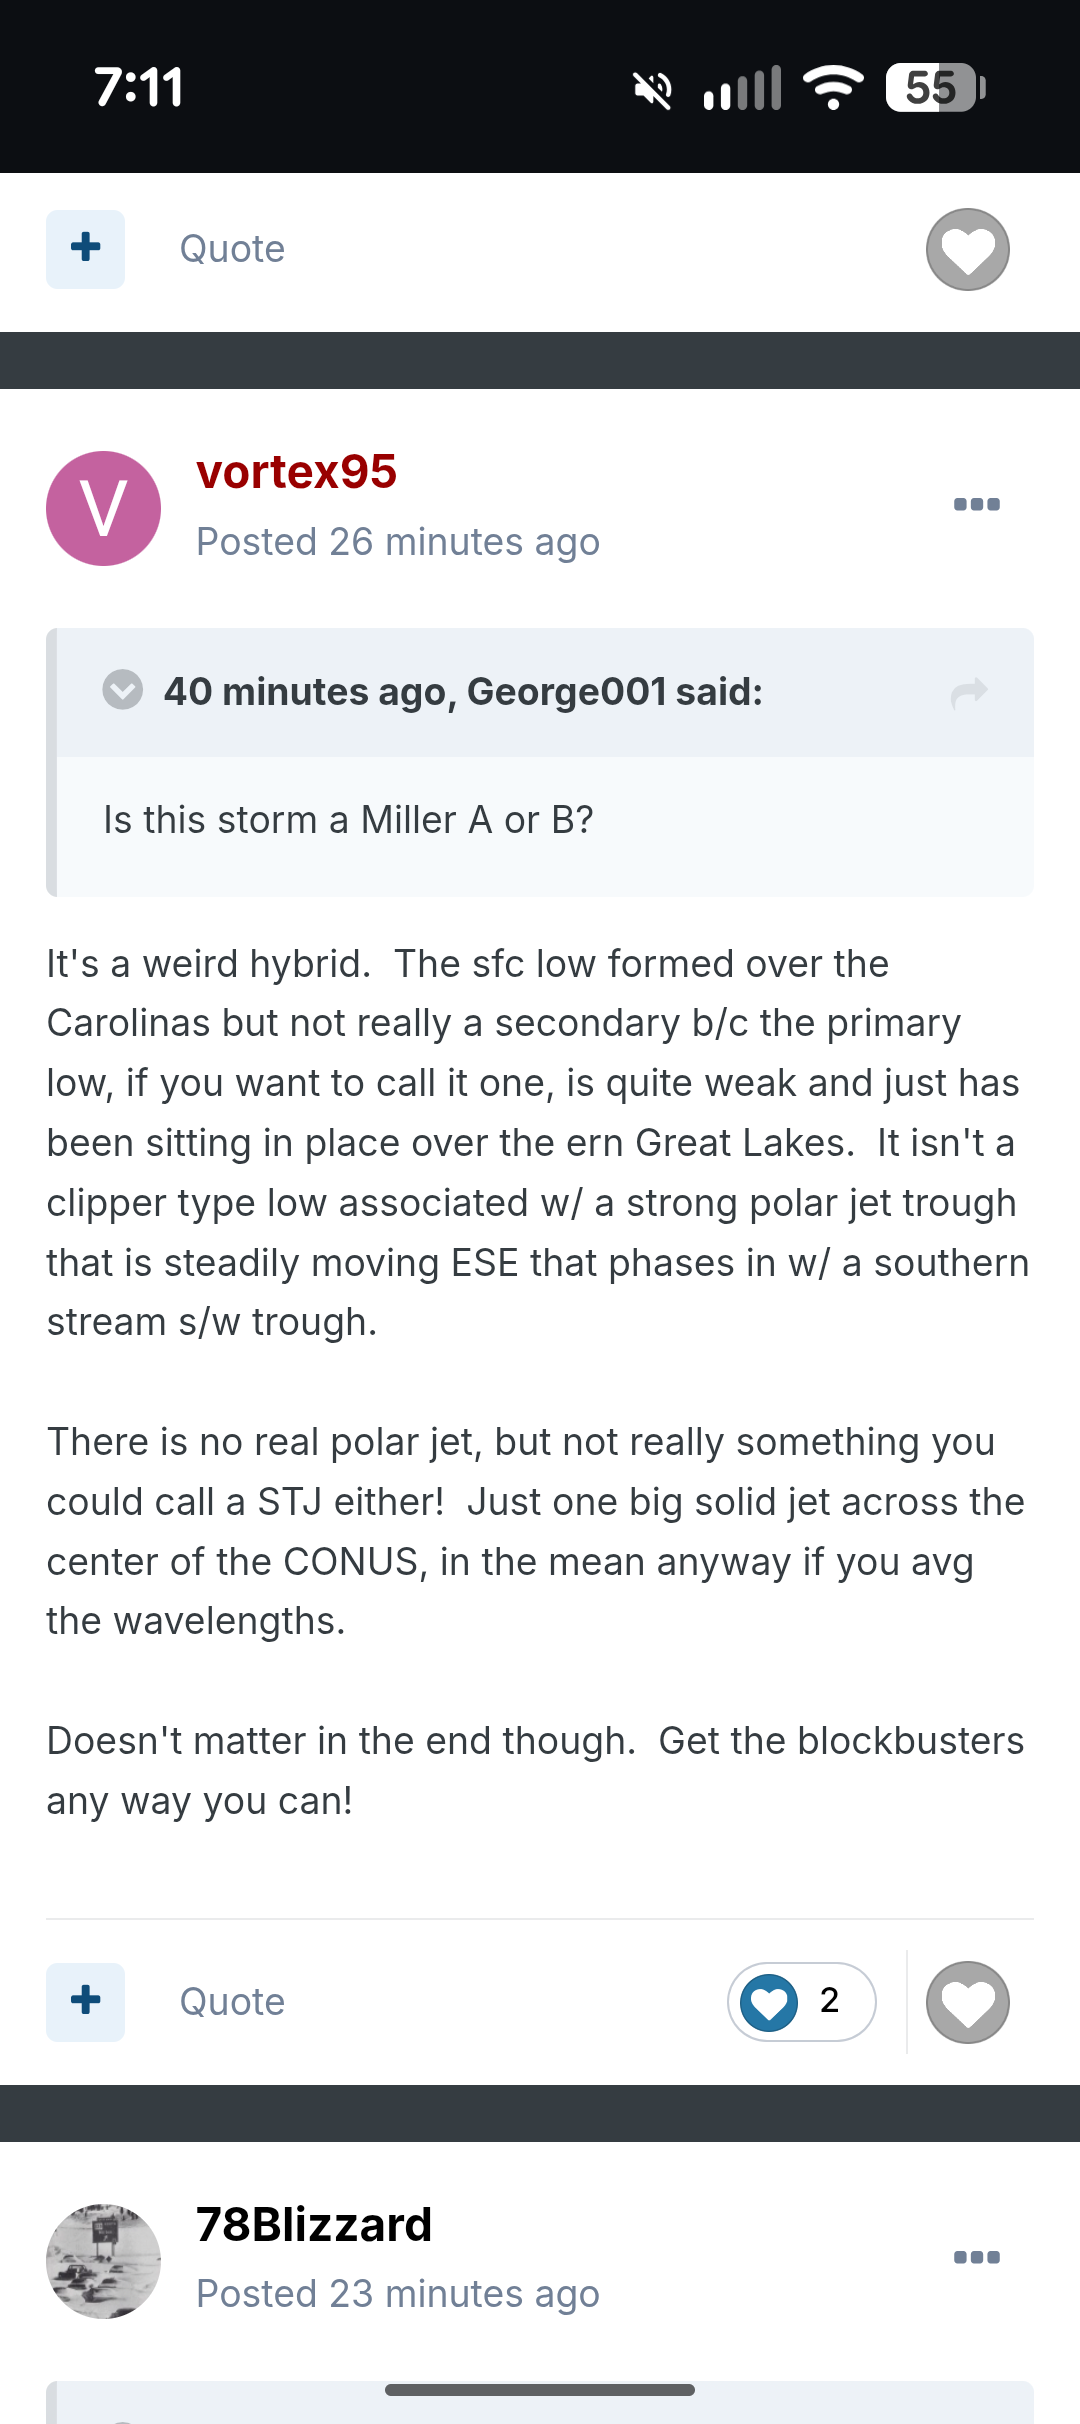The image size is (1080, 2424).
Task: Collapse the George001 quote block
Action: pyautogui.click(x=123, y=690)
